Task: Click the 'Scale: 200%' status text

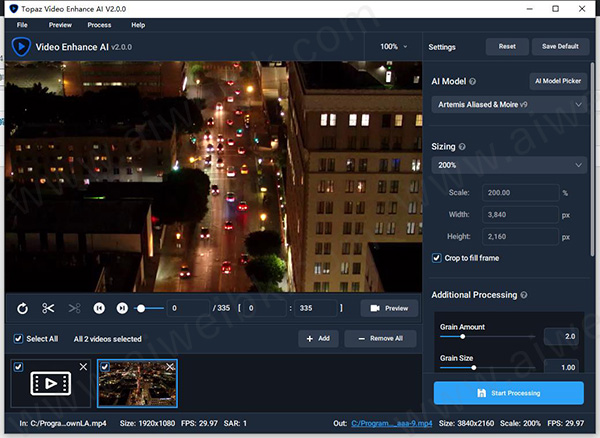Action: point(520,423)
